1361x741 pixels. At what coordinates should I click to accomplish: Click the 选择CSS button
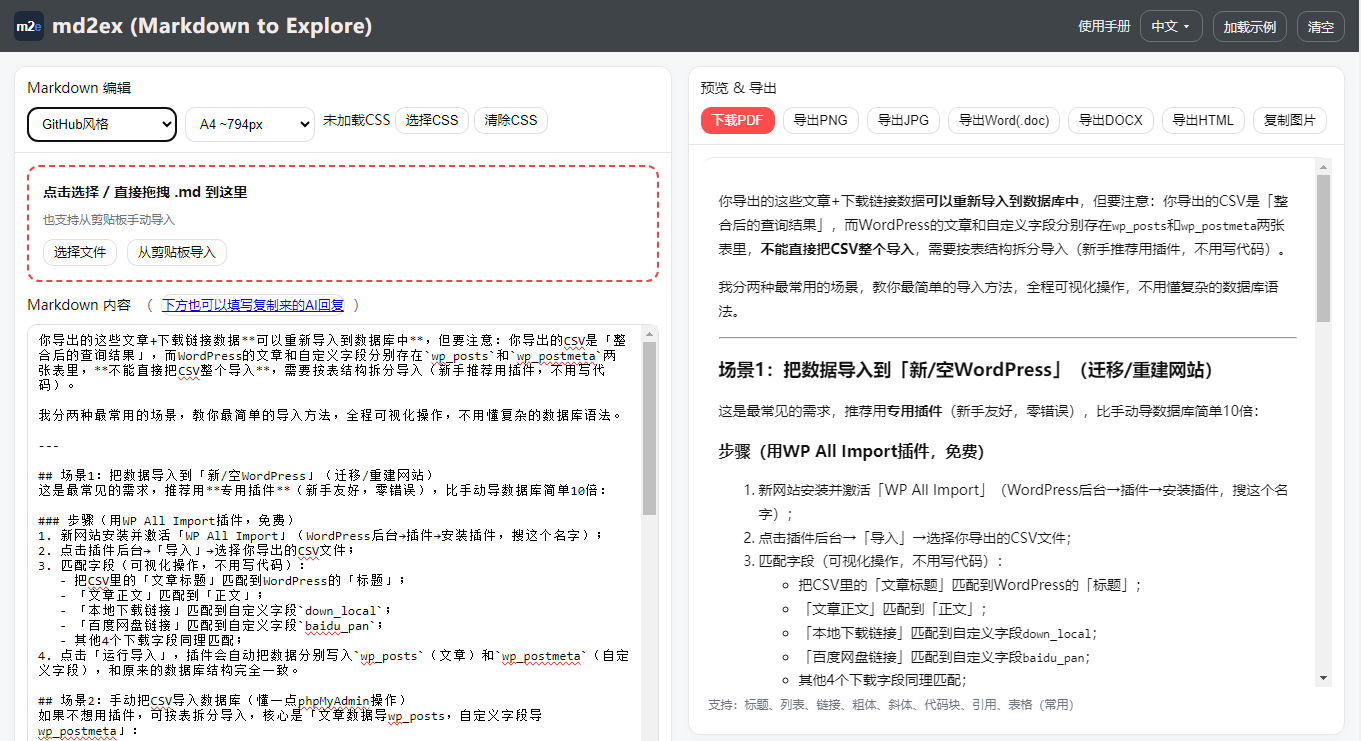pyautogui.click(x=432, y=120)
